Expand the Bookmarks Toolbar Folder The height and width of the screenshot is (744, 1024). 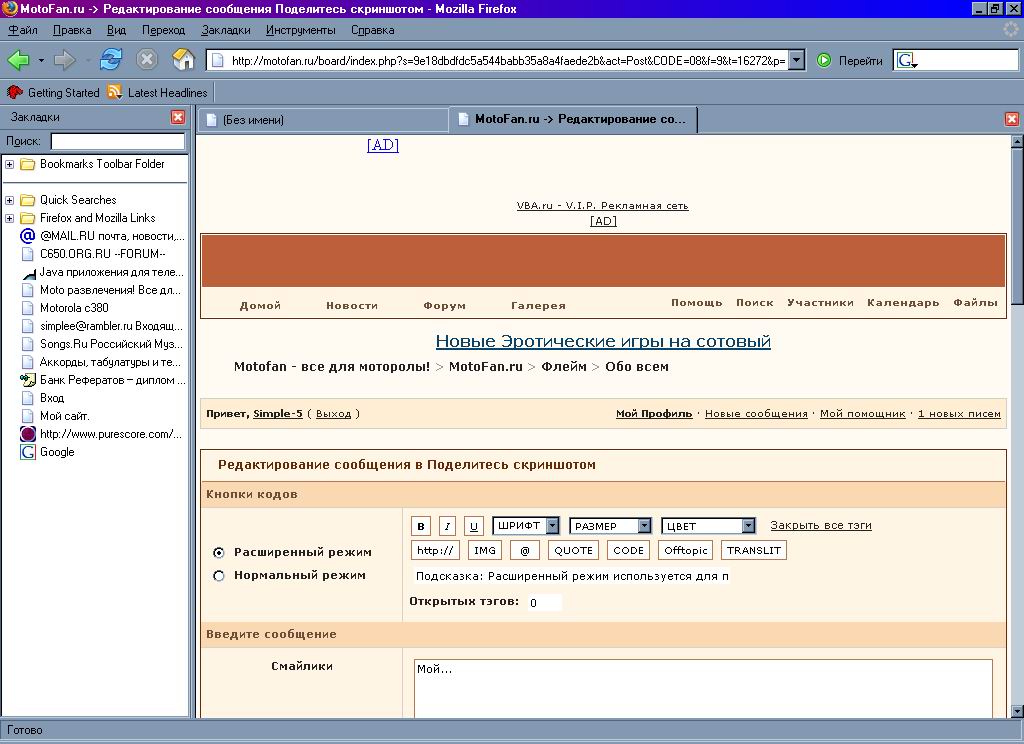coord(10,164)
